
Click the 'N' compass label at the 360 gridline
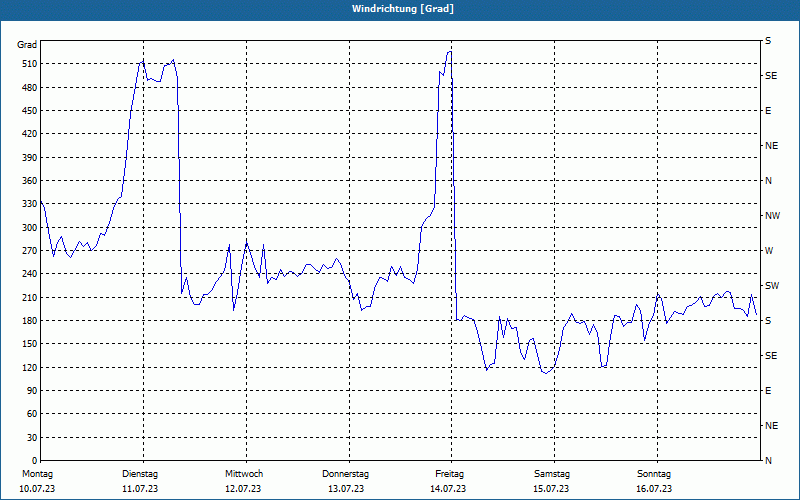point(768,181)
